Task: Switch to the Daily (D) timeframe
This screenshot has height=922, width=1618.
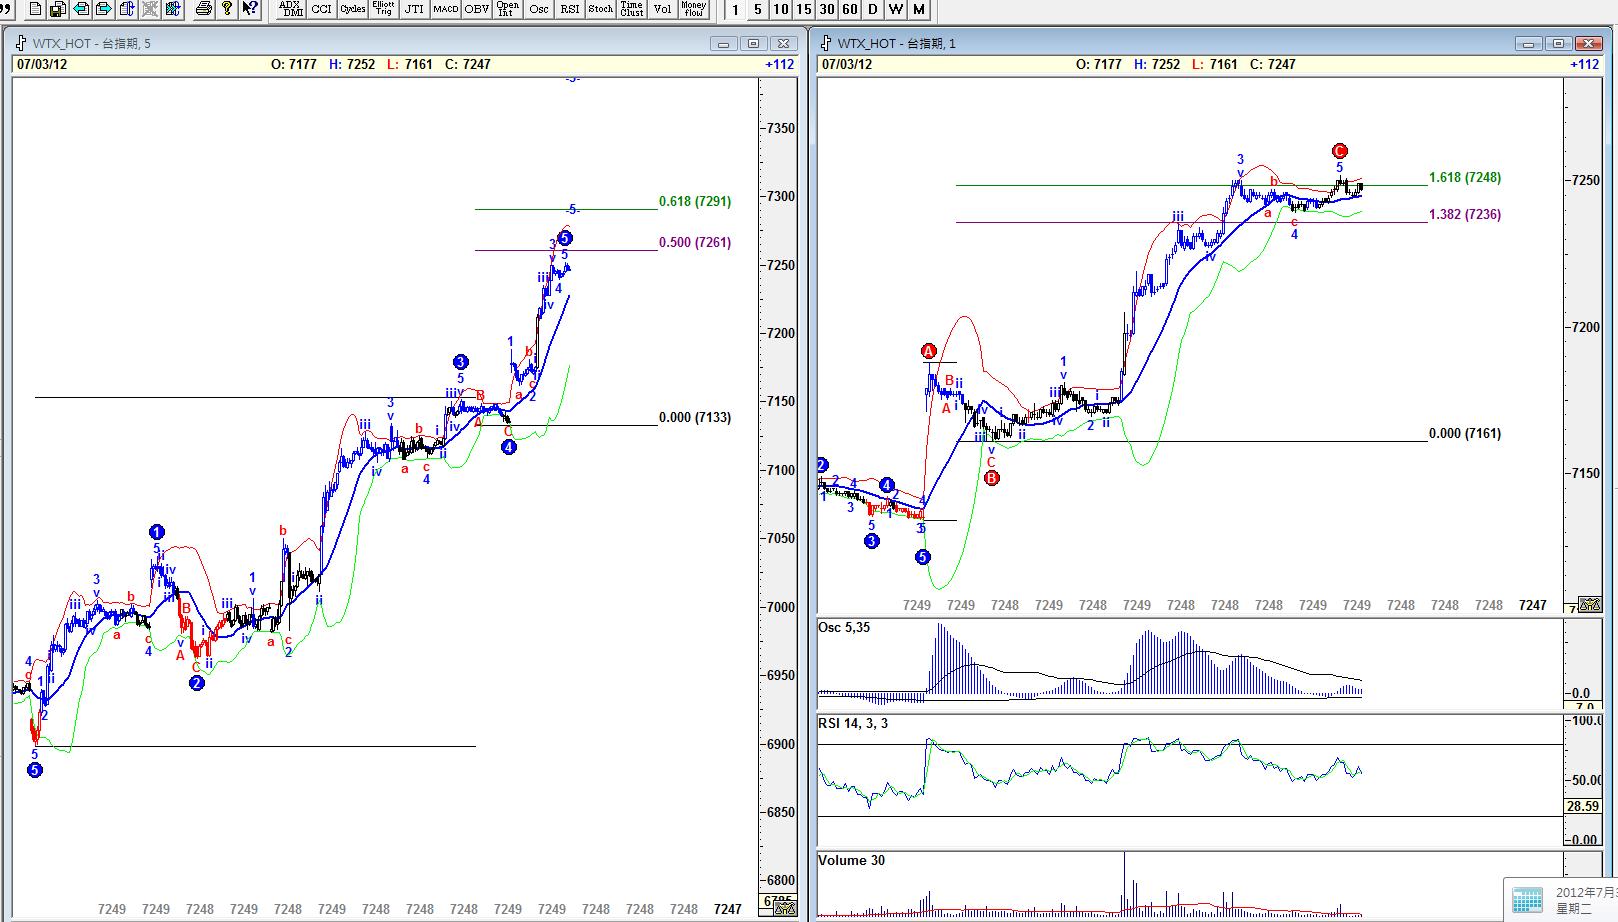Action: (873, 9)
